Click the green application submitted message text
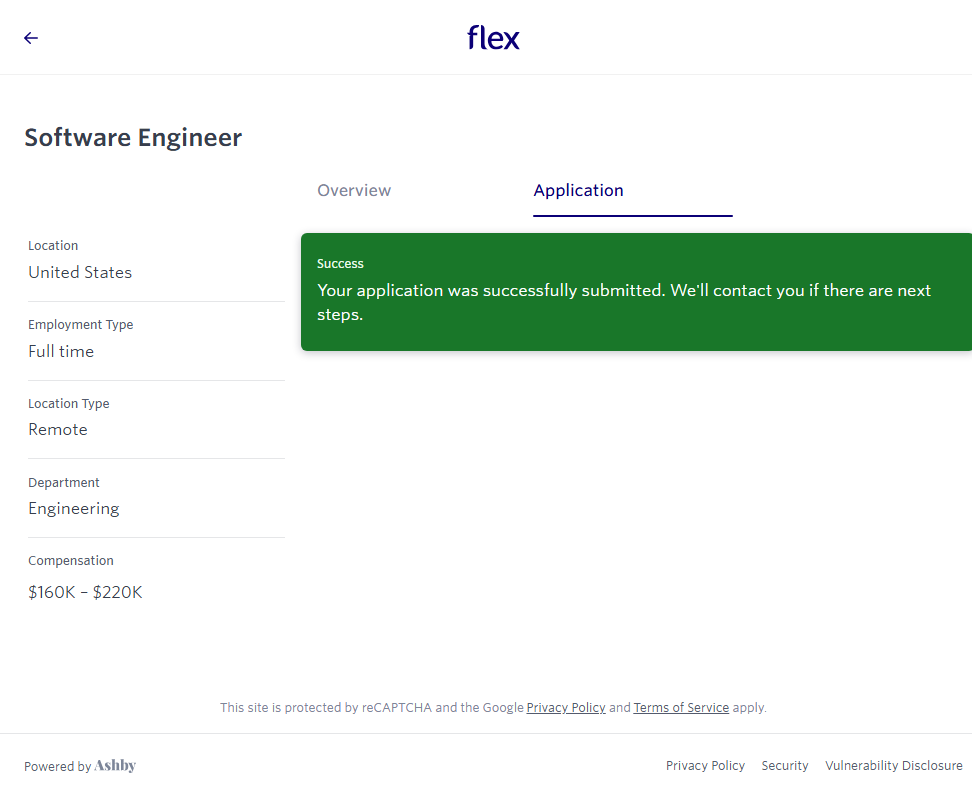 (623, 302)
